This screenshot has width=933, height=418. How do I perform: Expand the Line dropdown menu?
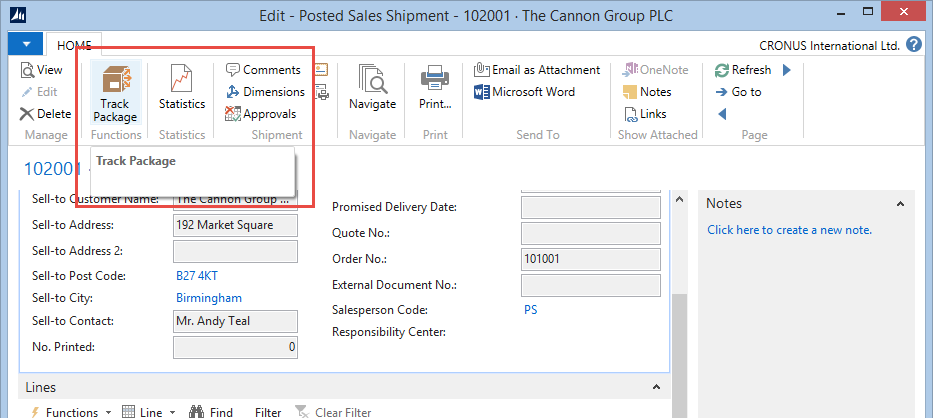[x=148, y=412]
